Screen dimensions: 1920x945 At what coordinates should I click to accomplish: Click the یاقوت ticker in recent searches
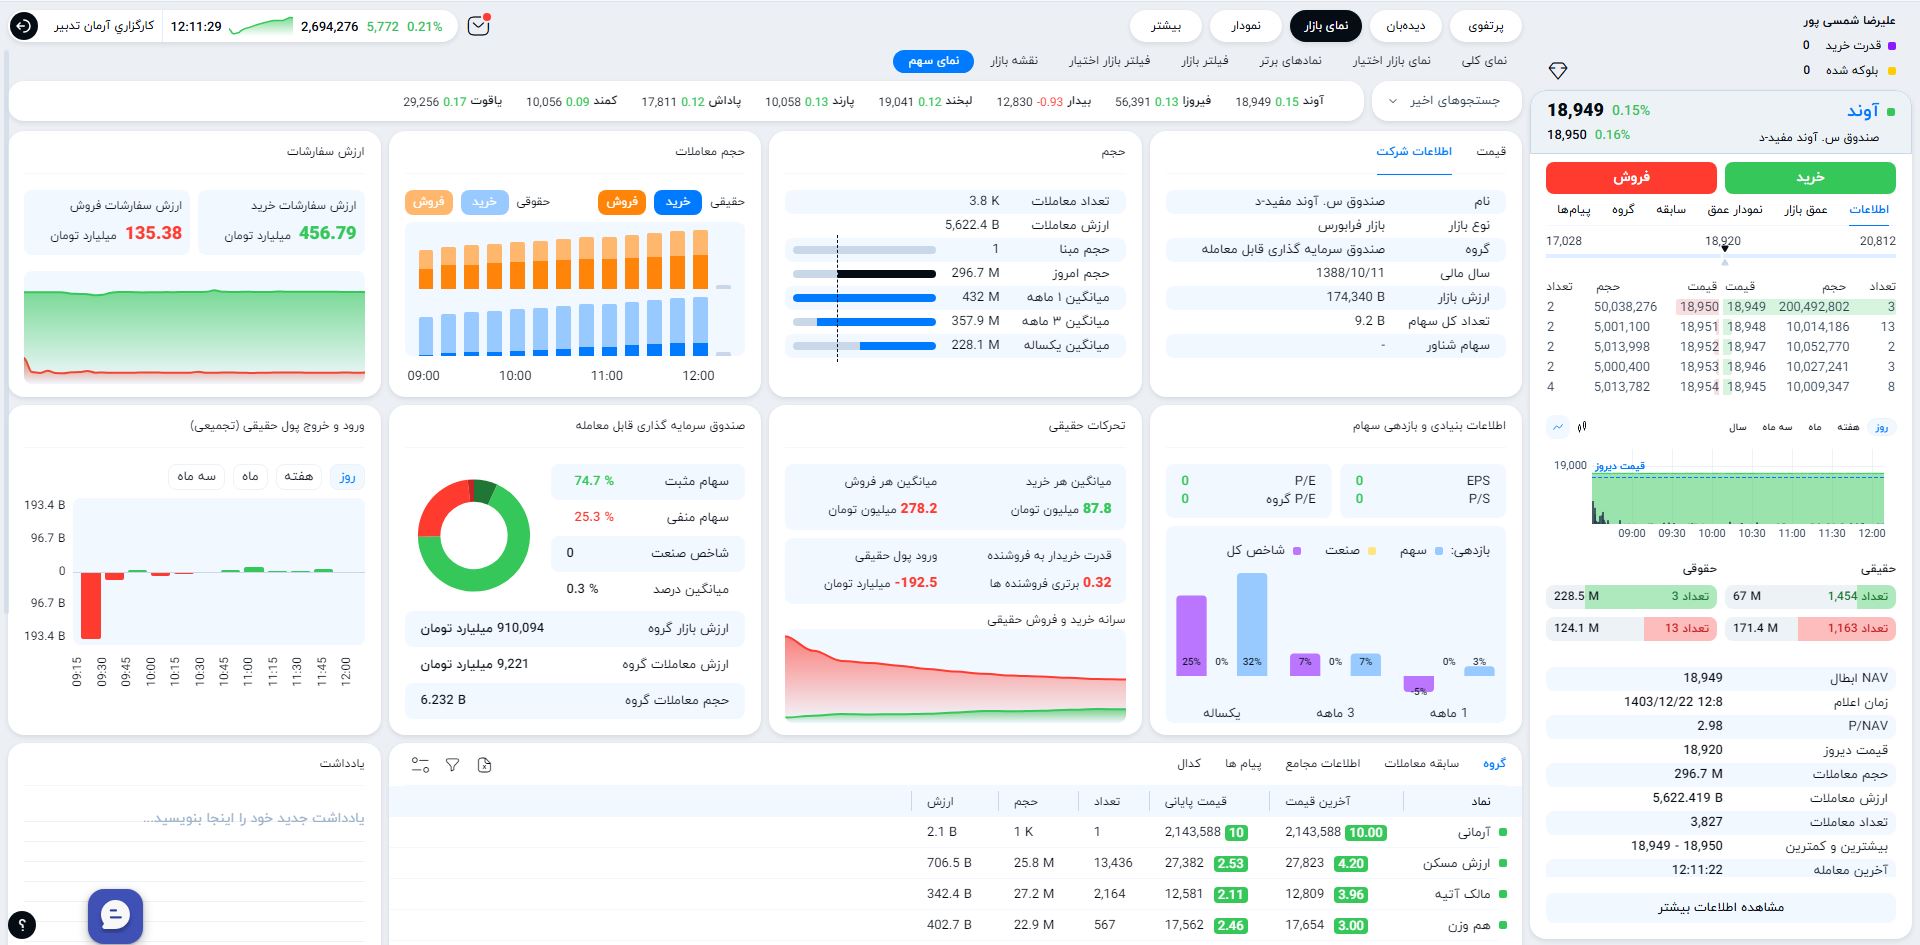coord(453,101)
